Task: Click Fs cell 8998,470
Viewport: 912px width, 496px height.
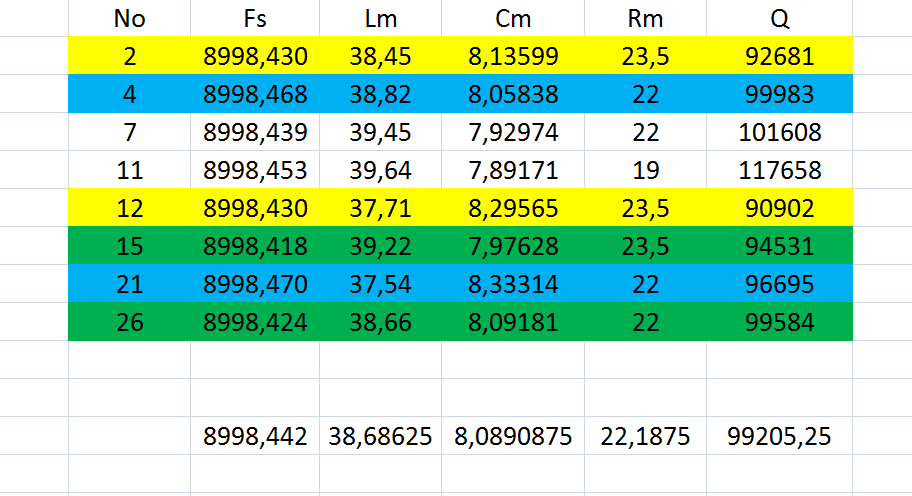Action: pos(255,284)
